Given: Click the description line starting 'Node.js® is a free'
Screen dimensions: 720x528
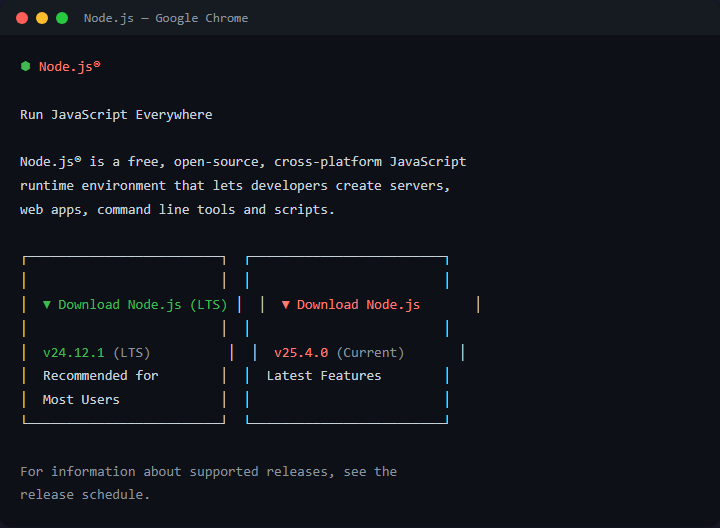Looking at the screenshot, I should pos(243,162).
